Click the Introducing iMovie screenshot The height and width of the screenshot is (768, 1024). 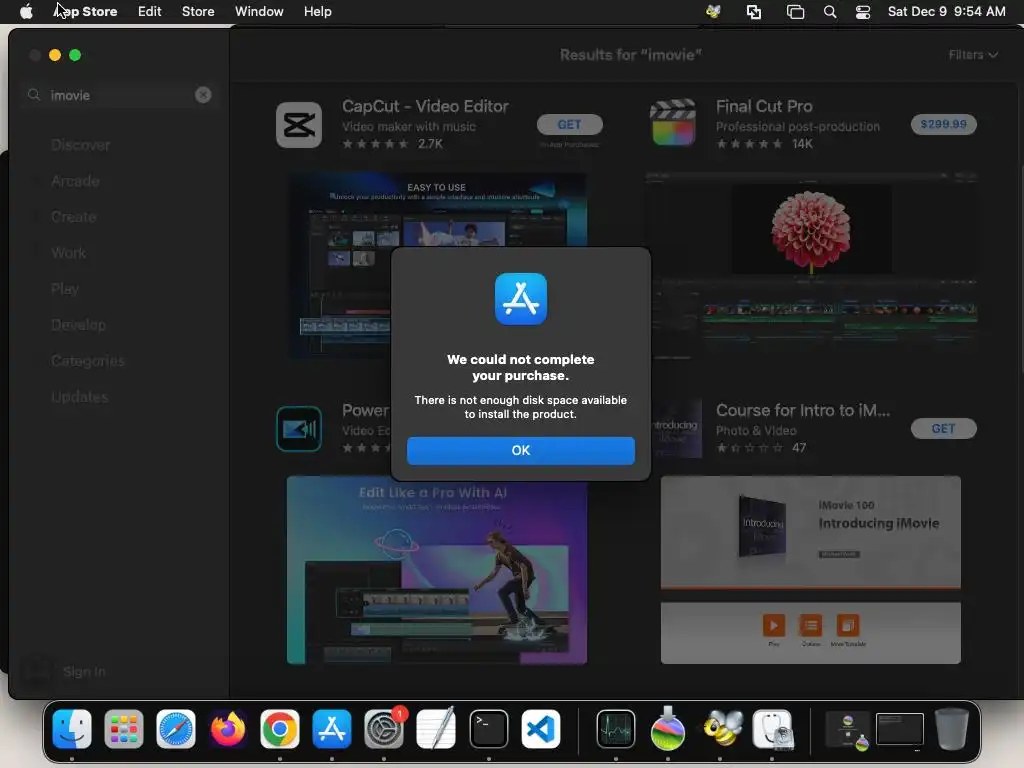click(x=810, y=570)
